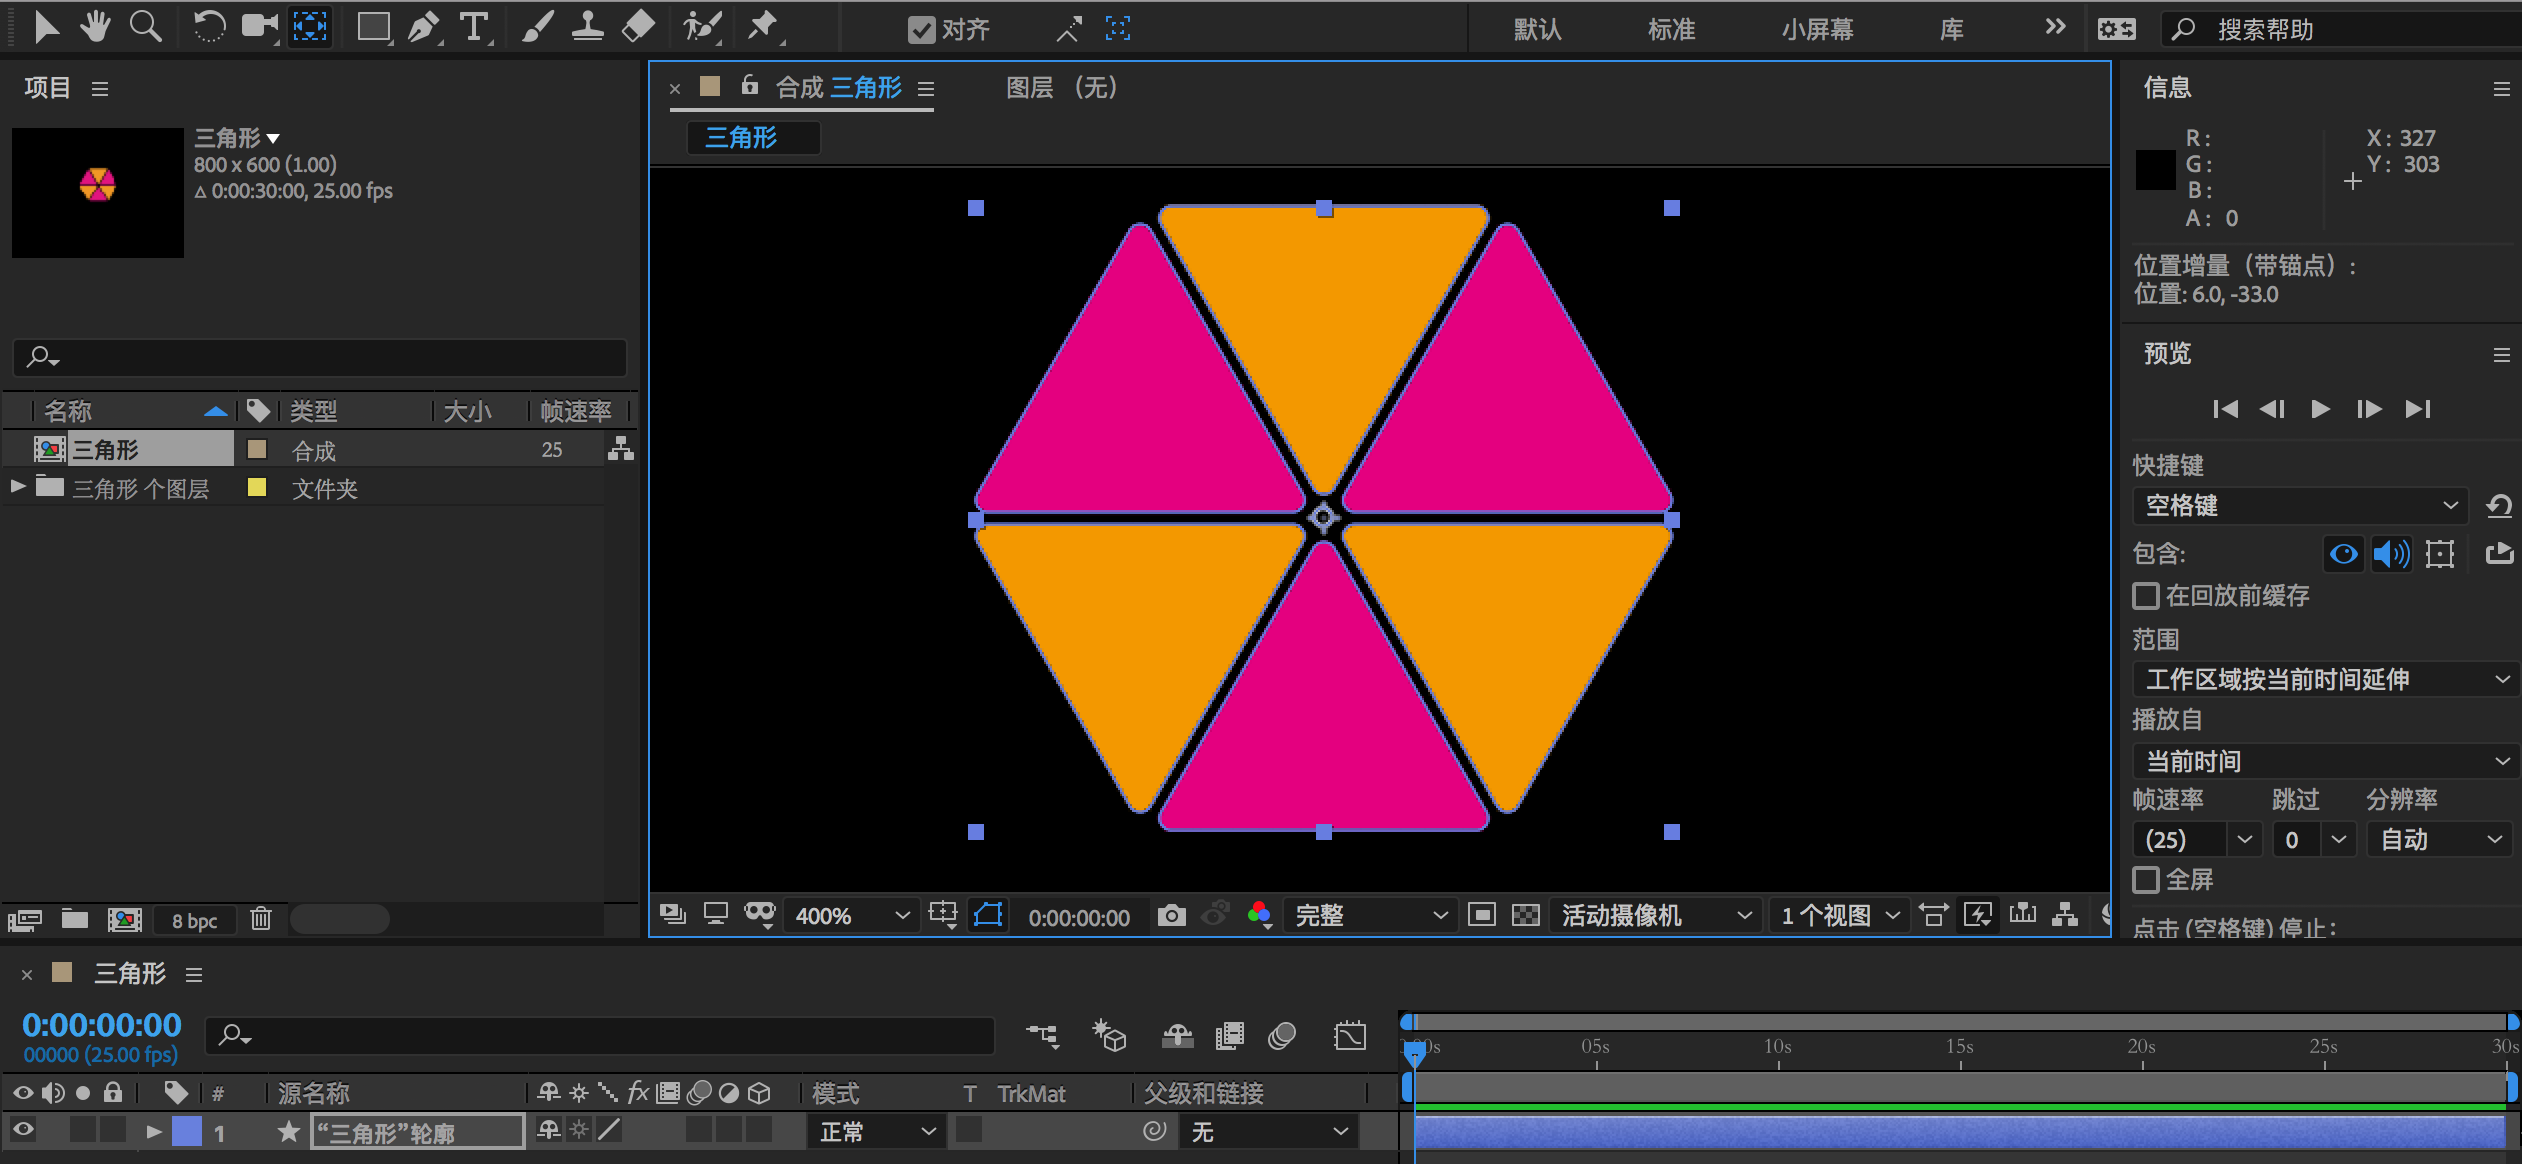The height and width of the screenshot is (1164, 2522).
Task: Select the Pen tool
Action: [x=424, y=27]
